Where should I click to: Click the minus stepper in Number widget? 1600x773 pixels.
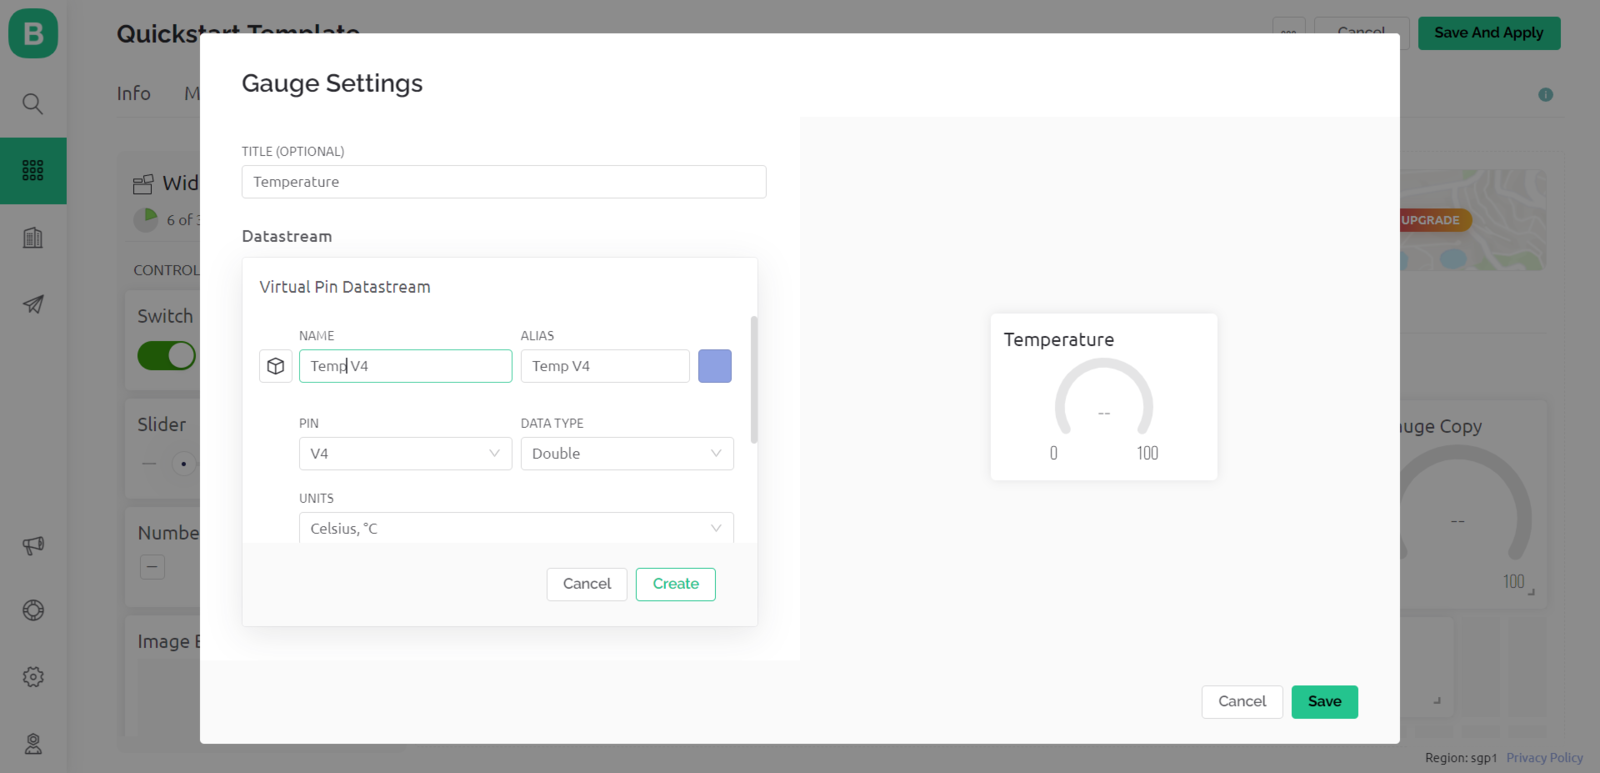coord(152,567)
